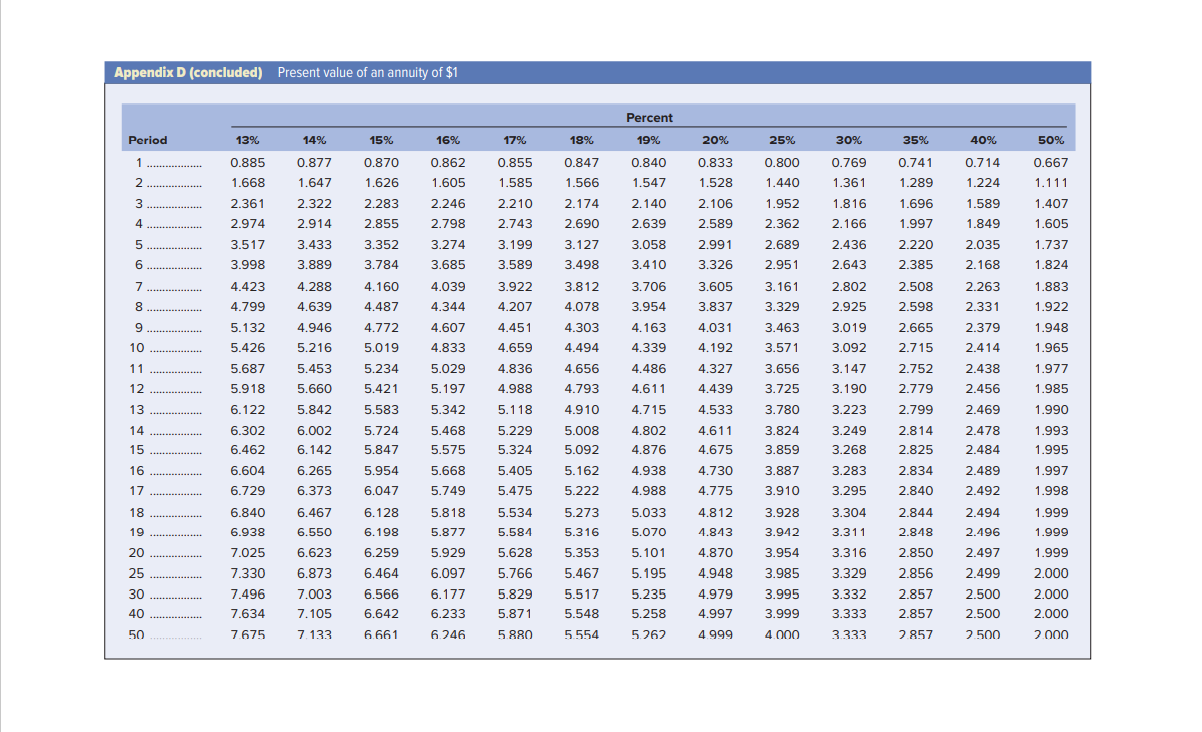Click the period 25 row label

coord(137,574)
